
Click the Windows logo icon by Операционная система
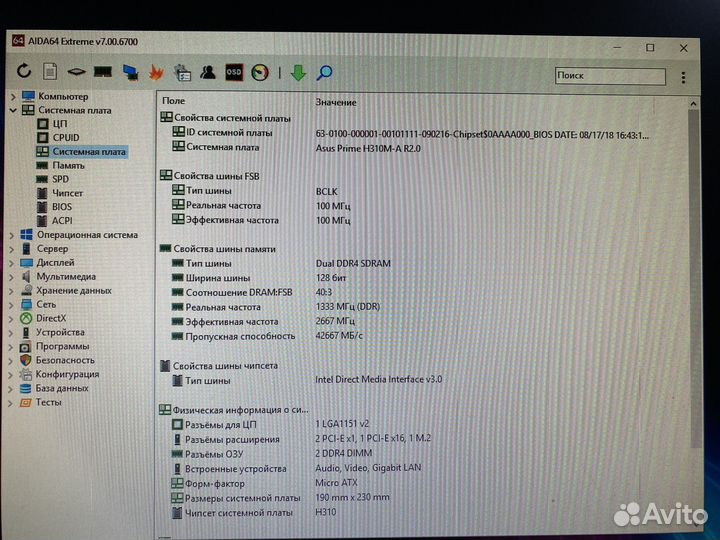point(27,235)
